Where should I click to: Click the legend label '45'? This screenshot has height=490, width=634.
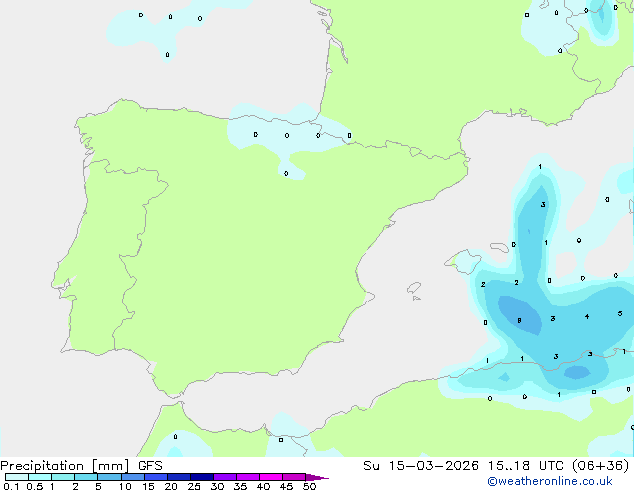(x=286, y=486)
